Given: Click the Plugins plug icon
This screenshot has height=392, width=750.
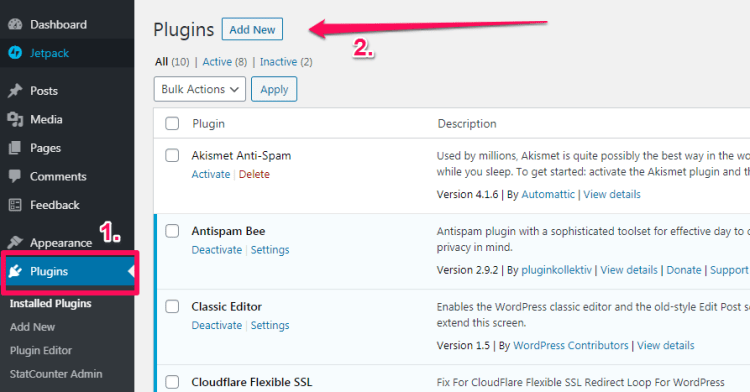Looking at the screenshot, I should [15, 271].
